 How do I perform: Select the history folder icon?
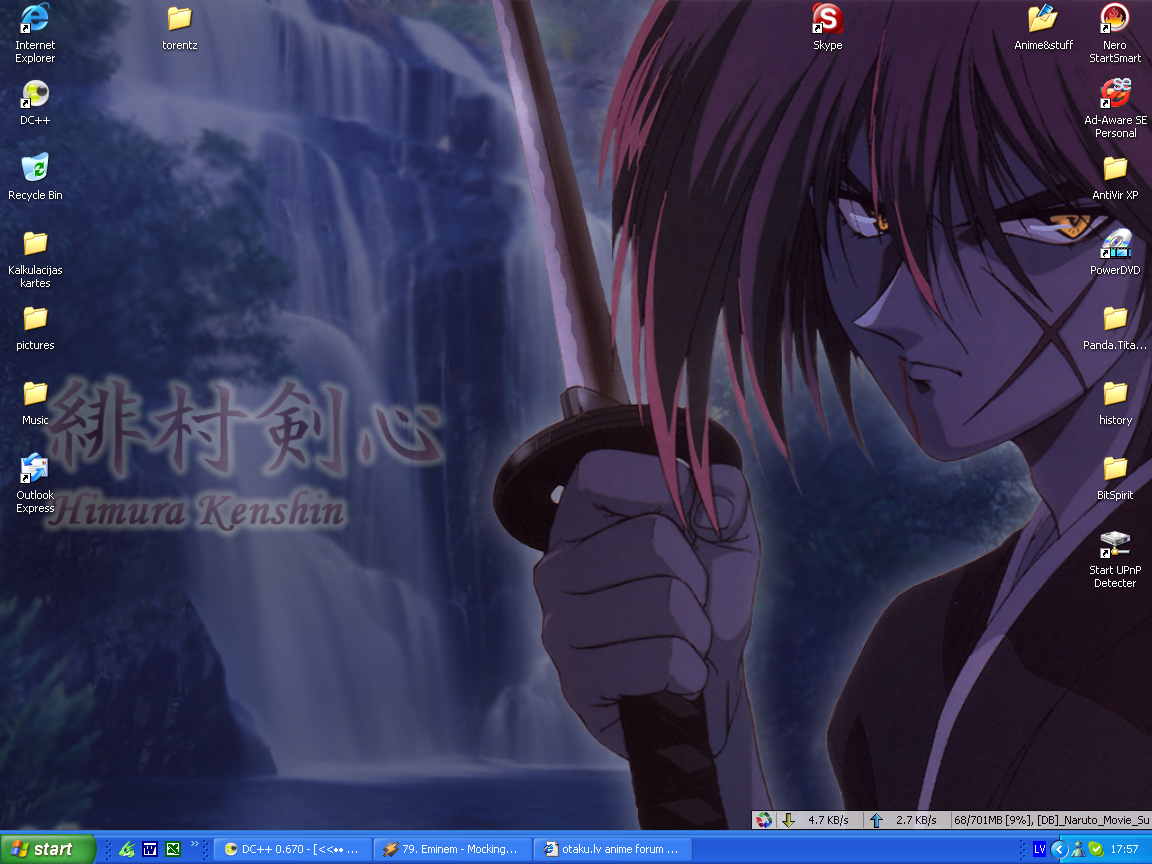(1115, 403)
